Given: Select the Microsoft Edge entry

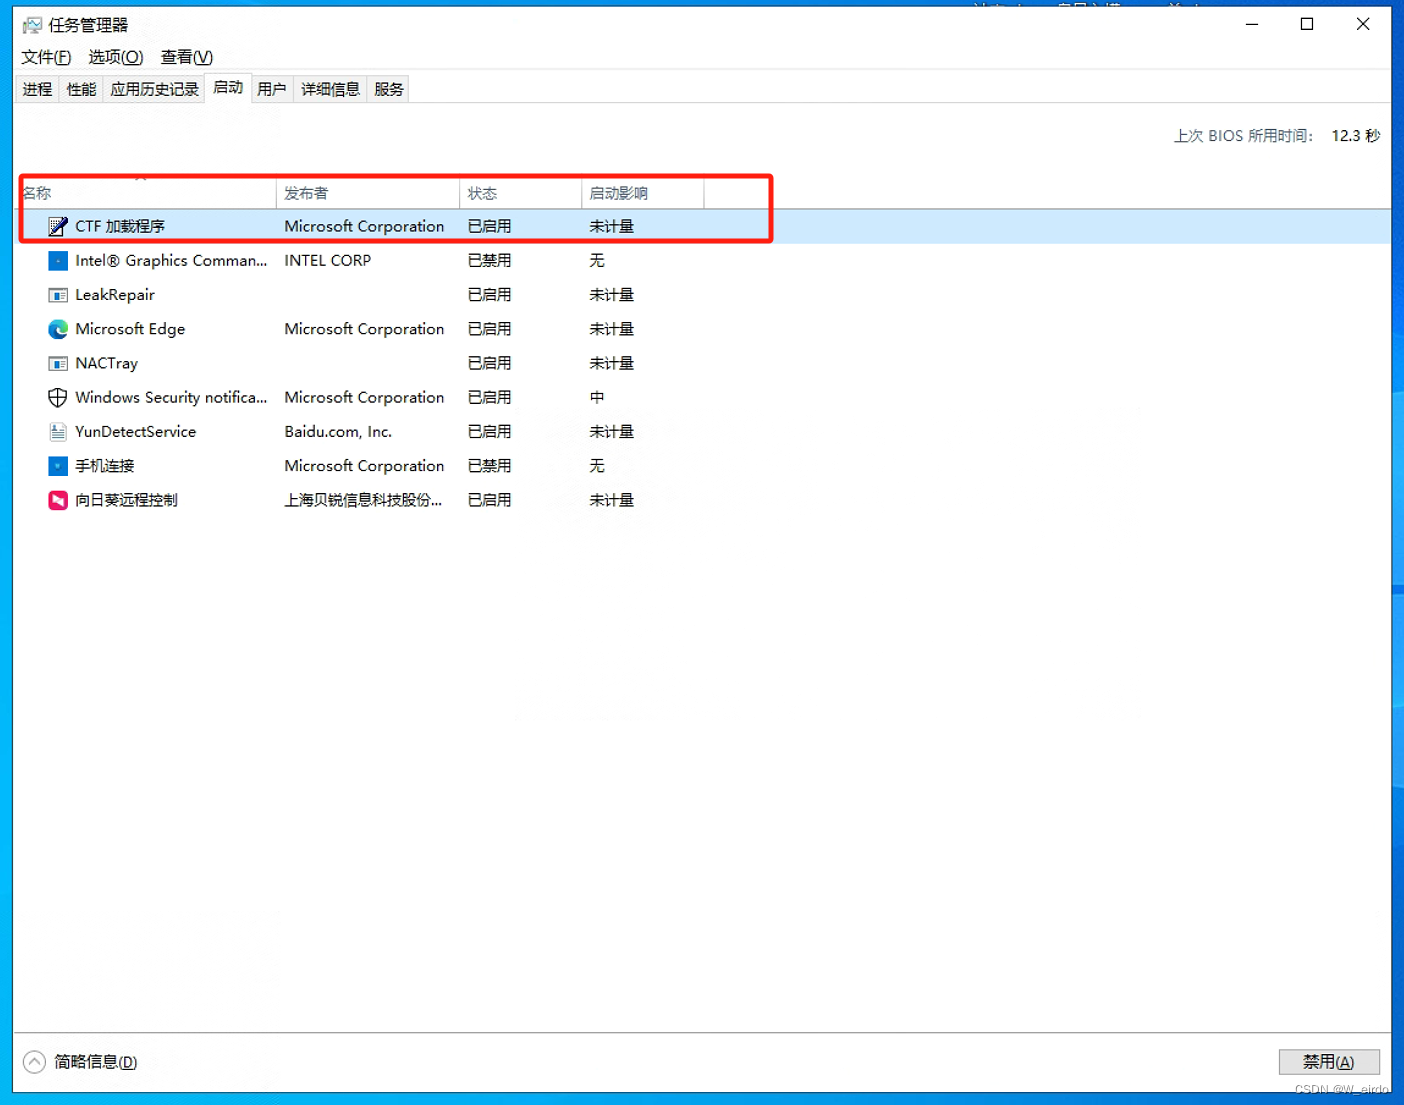Looking at the screenshot, I should 130,329.
